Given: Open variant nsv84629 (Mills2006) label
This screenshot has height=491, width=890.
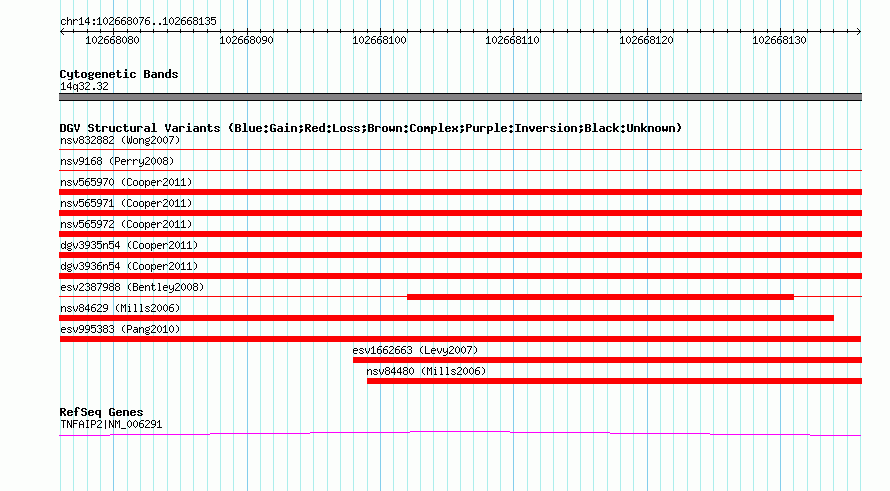Looking at the screenshot, I should pyautogui.click(x=120, y=308).
